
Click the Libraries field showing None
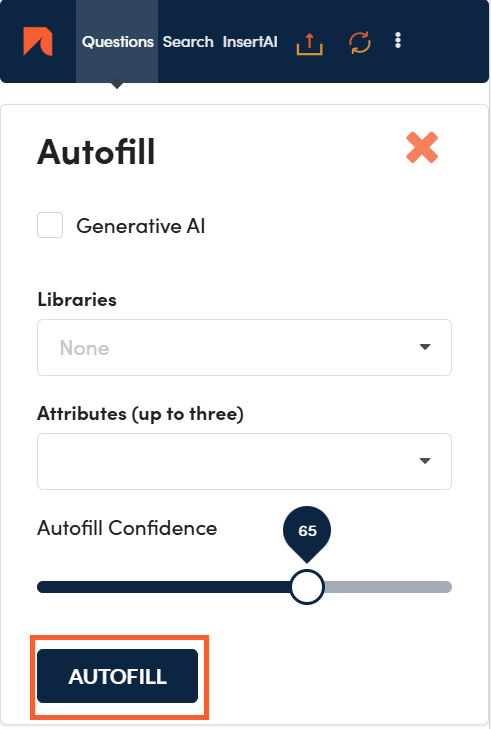[x=244, y=347]
